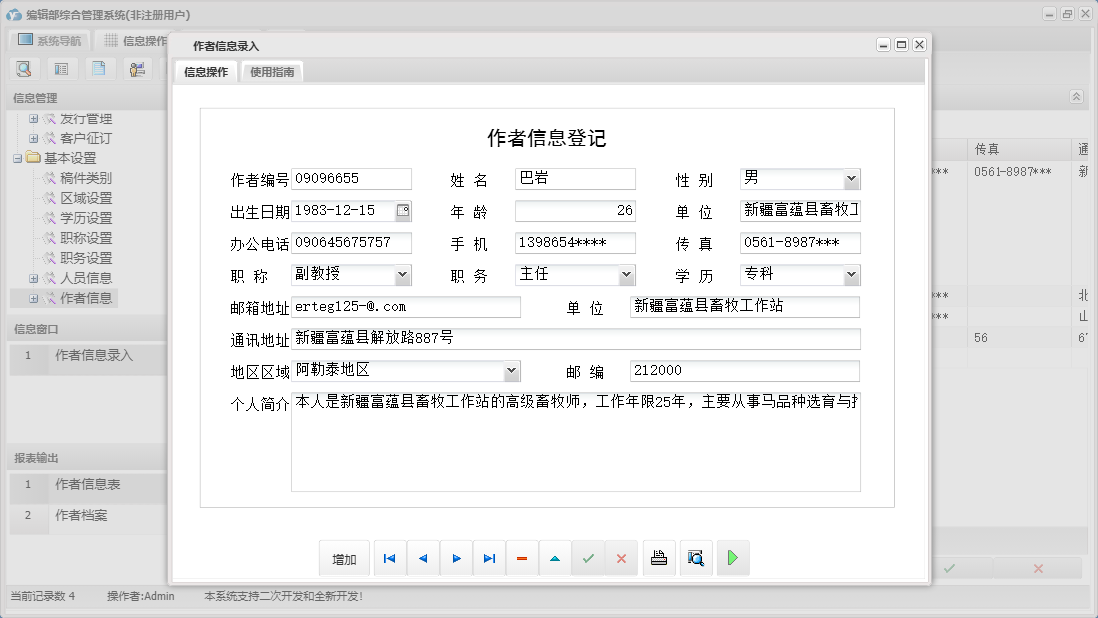Collapse the panel with the top-right chevron
Screen dimensions: 1098x618
click(x=1076, y=97)
